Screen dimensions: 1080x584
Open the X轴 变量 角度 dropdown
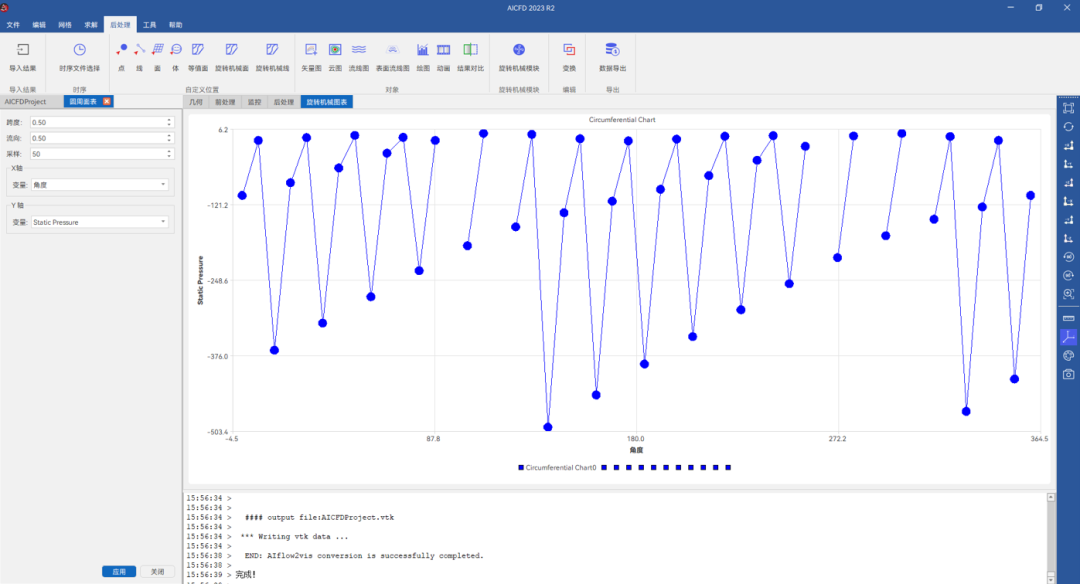coord(100,185)
